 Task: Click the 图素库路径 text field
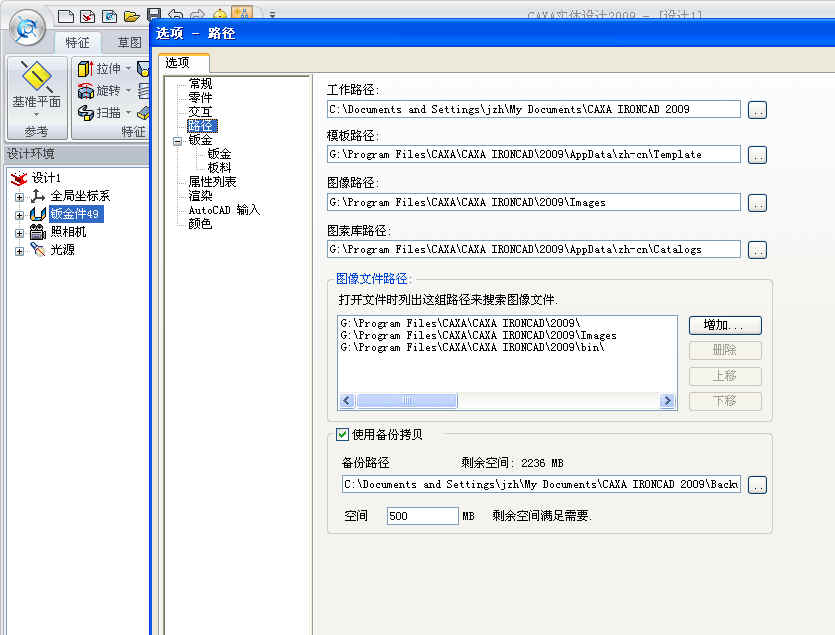coord(534,249)
